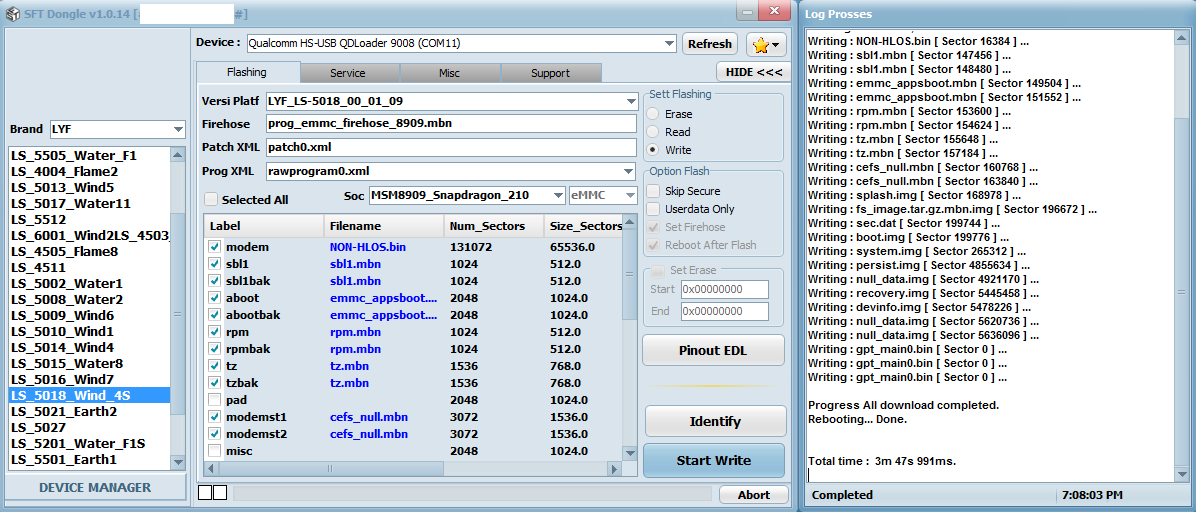1196x512 pixels.
Task: Enable the misc partition checkbox
Action: point(214,451)
